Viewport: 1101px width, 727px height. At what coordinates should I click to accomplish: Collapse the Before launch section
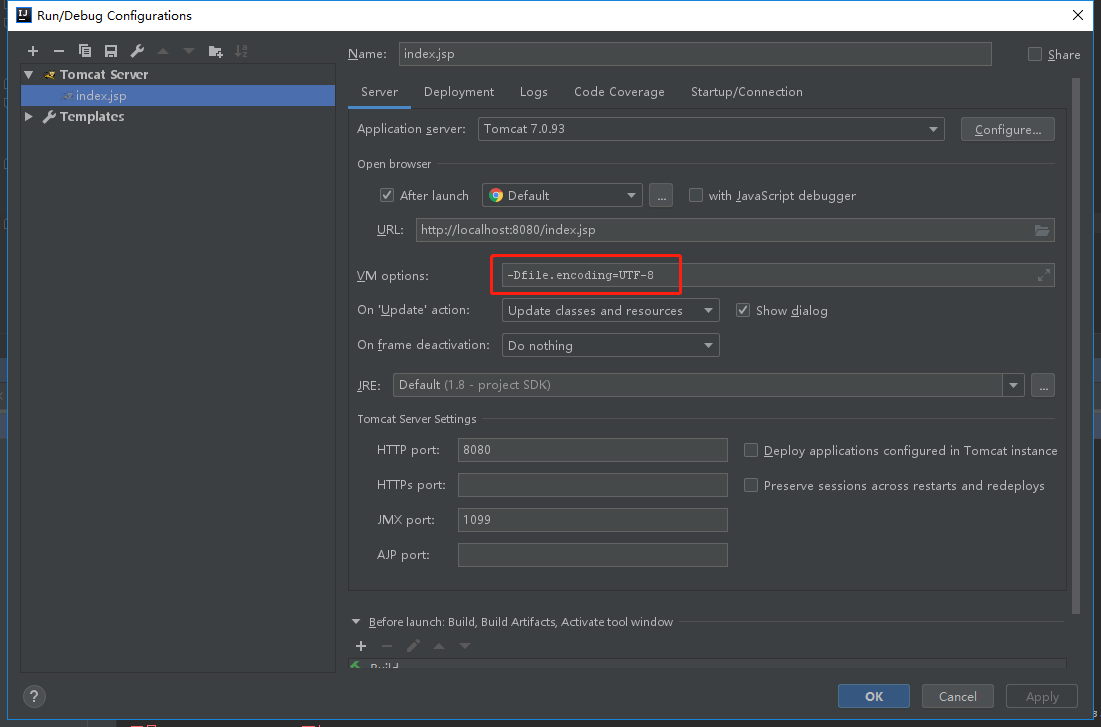[x=356, y=622]
